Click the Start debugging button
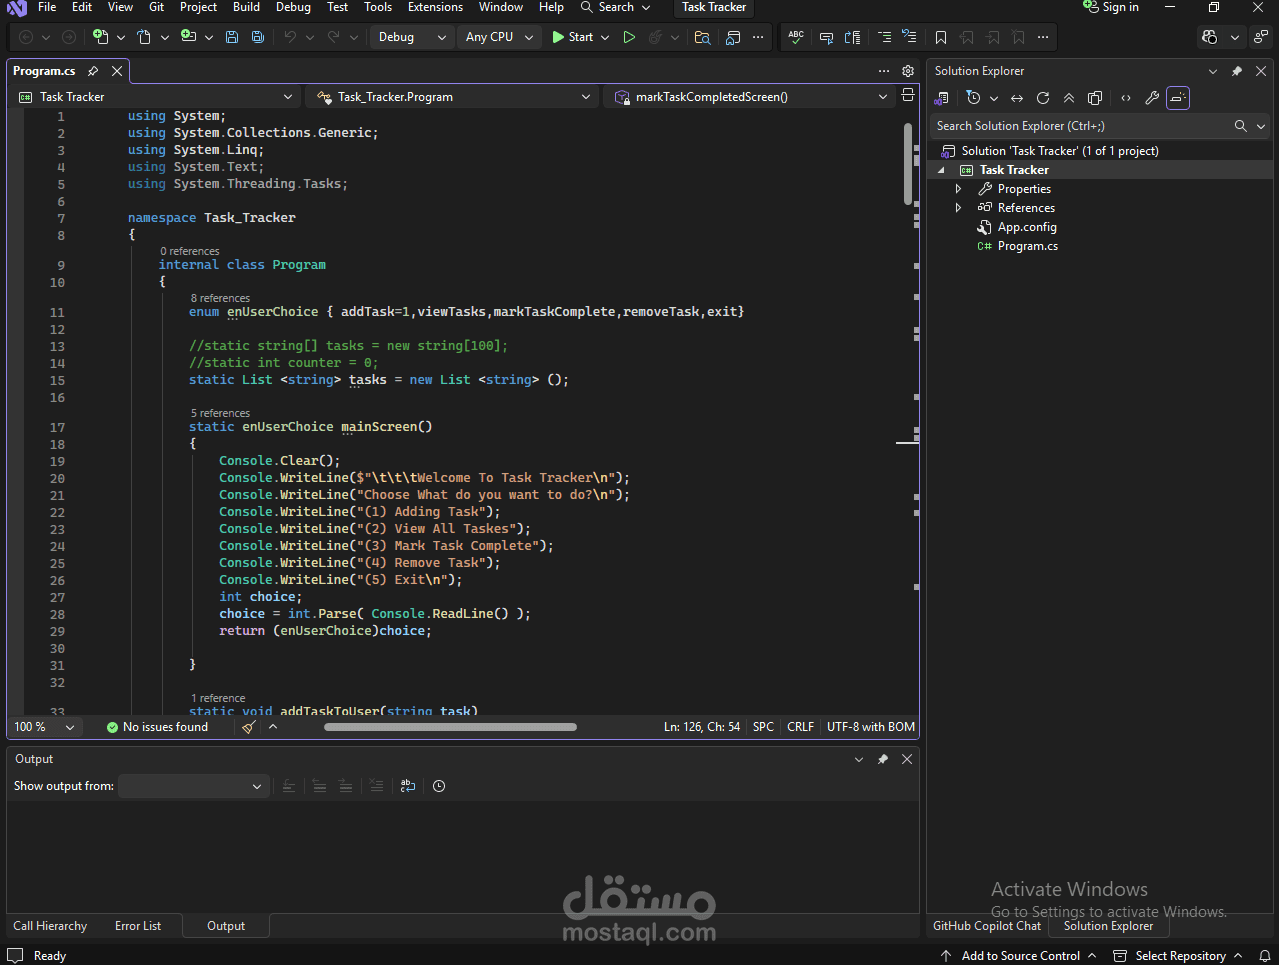The height and width of the screenshot is (965, 1279). point(572,37)
